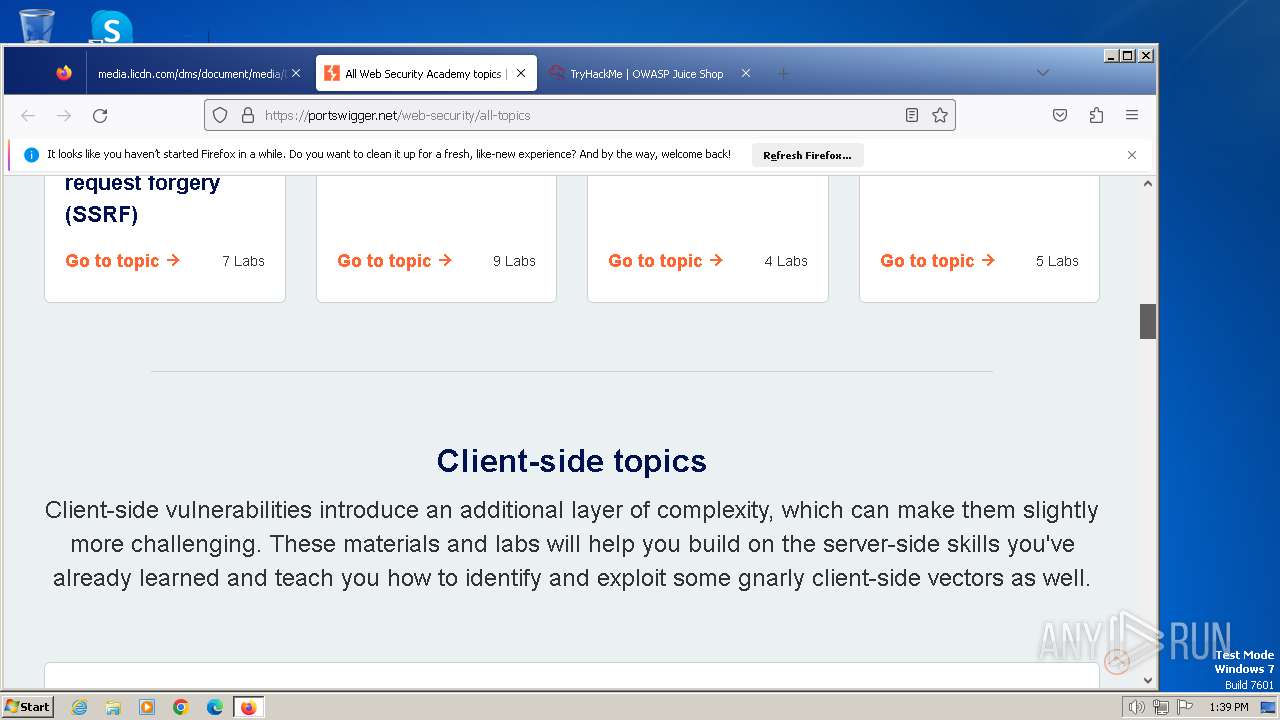Bookmark this page with the star icon
This screenshot has height=720, width=1280.
coord(940,115)
